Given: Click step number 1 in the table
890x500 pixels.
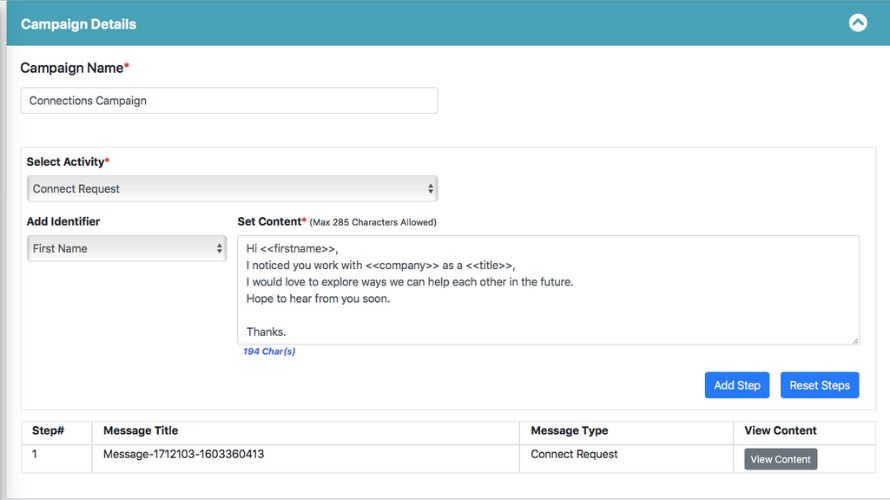Looking at the screenshot, I should coord(35,454).
